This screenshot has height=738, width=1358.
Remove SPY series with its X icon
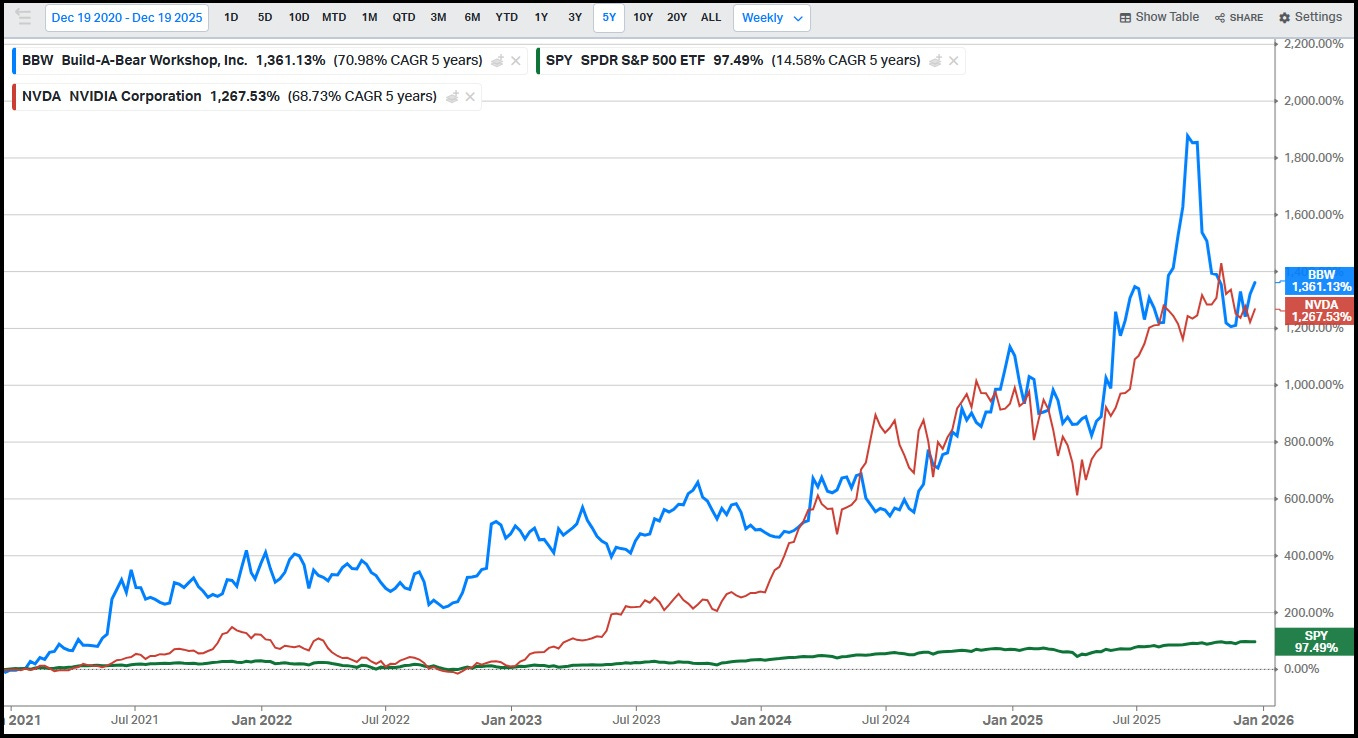click(x=954, y=61)
